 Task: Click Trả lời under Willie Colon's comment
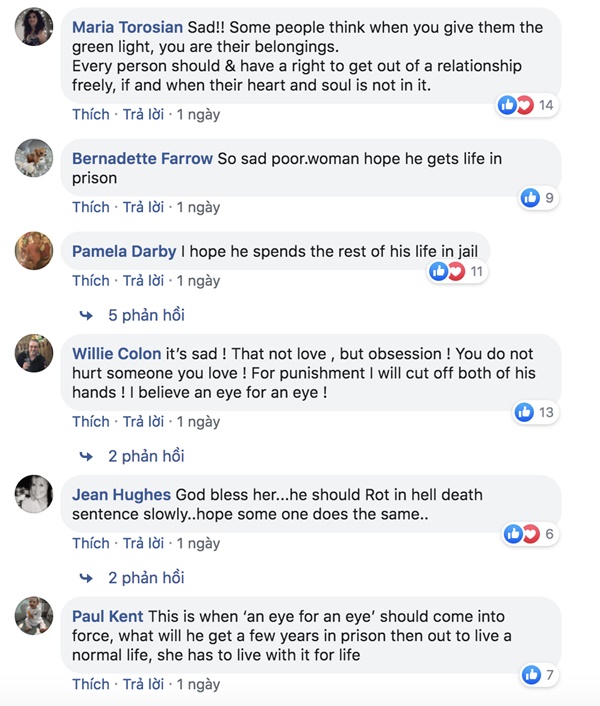coord(143,422)
